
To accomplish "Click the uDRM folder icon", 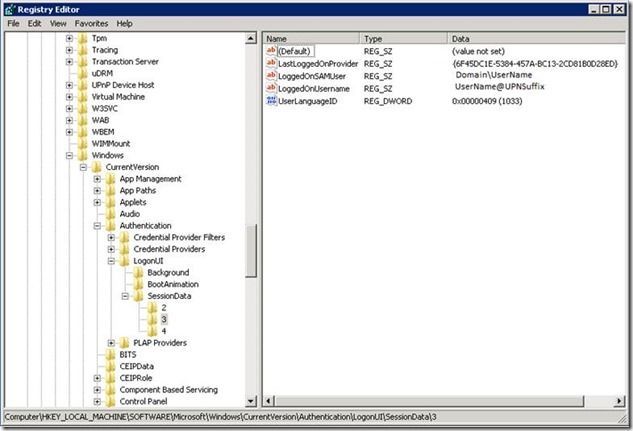I will [83, 73].
